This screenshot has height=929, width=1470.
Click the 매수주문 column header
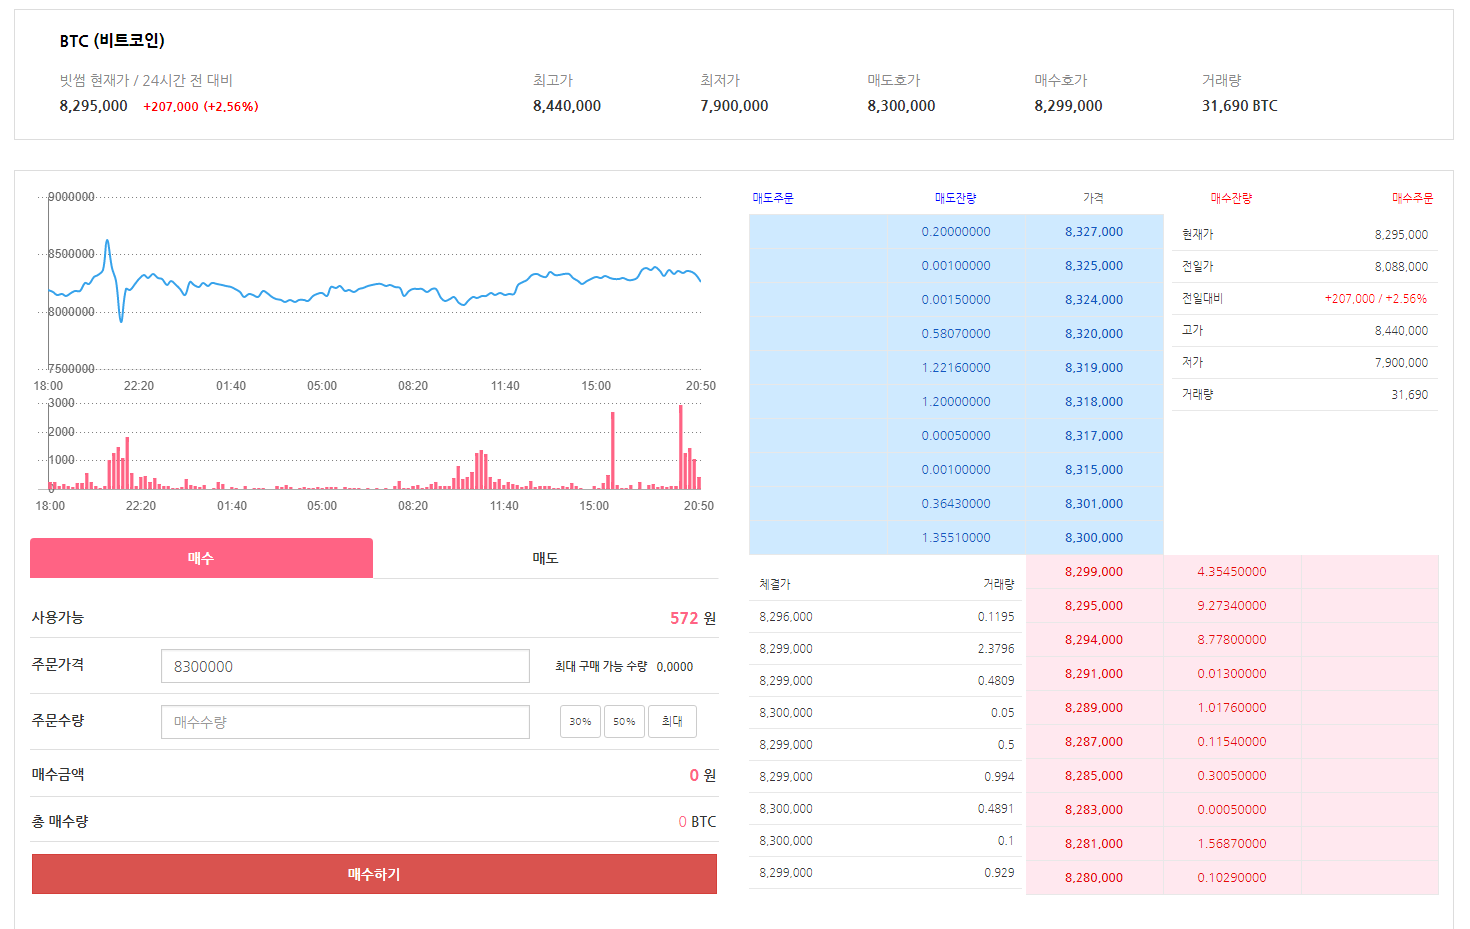tap(1410, 197)
